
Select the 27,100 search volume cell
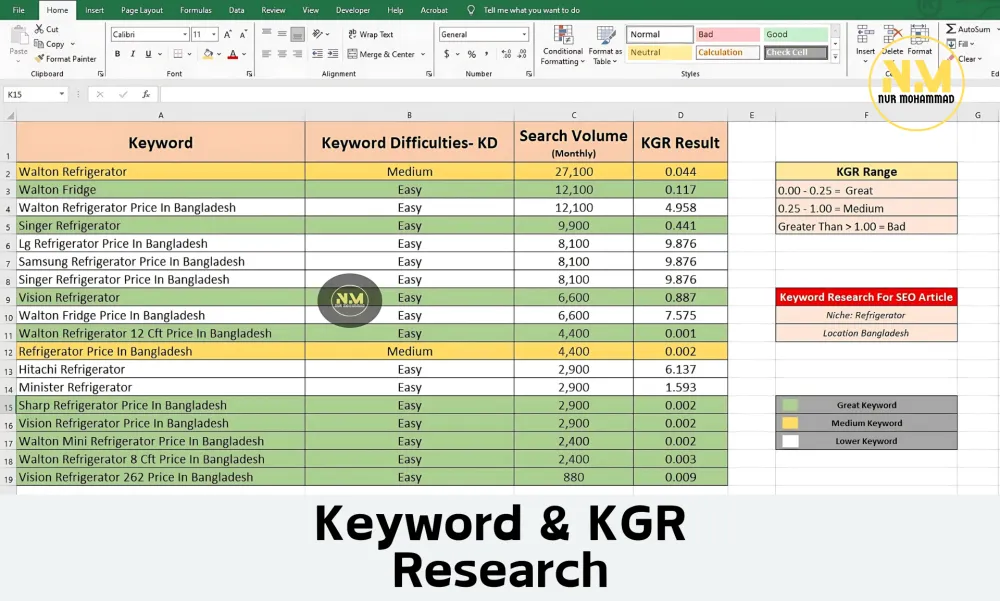point(573,172)
